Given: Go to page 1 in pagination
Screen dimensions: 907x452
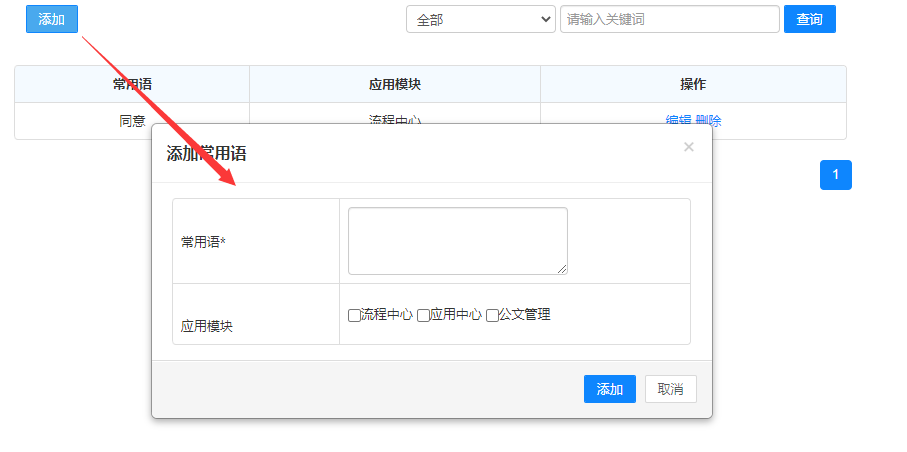Looking at the screenshot, I should tap(835, 175).
